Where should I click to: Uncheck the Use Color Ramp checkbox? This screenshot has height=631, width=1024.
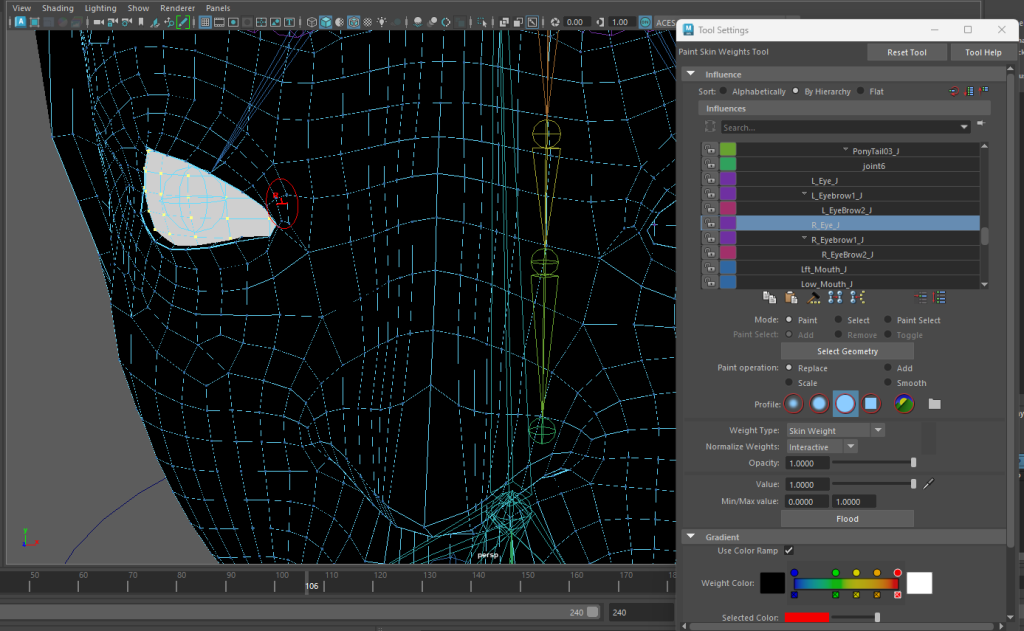point(789,551)
